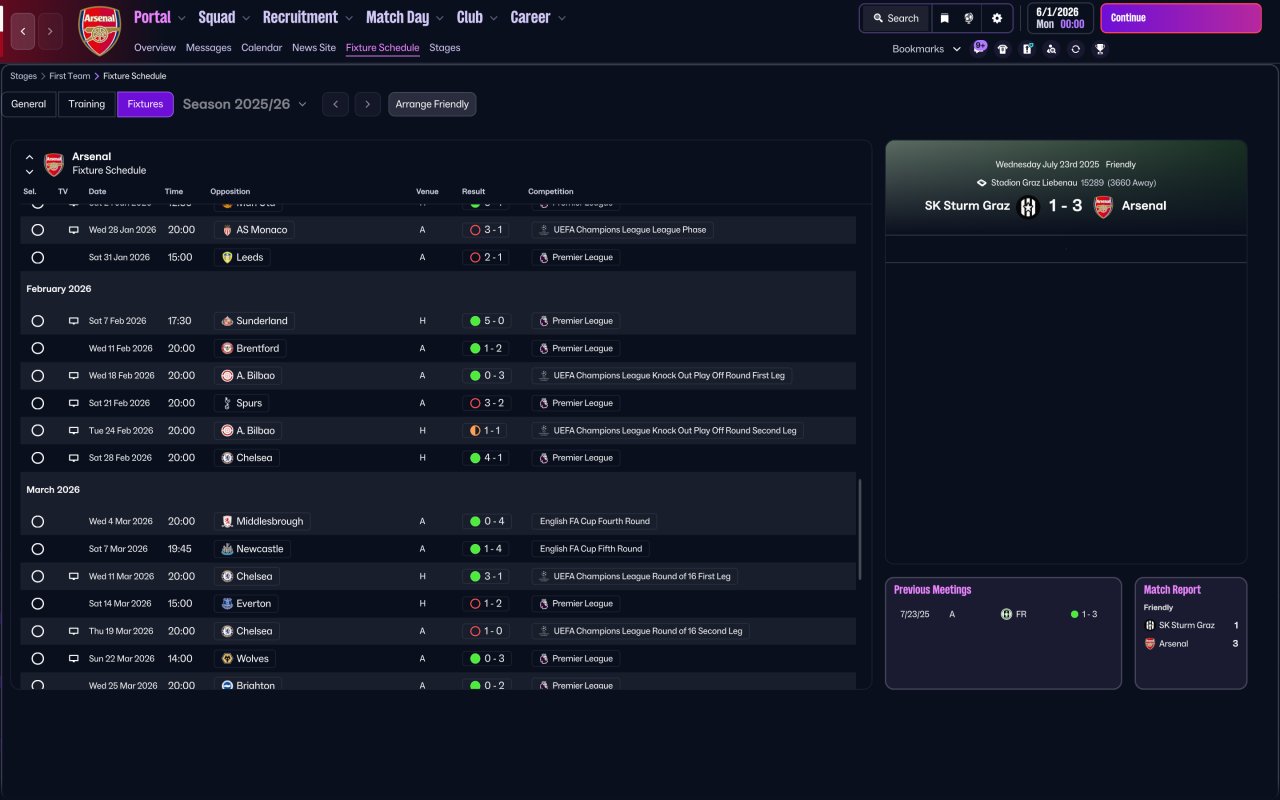Select the Newcastle fixture radio button
The height and width of the screenshot is (800, 1280).
pyautogui.click(x=38, y=549)
